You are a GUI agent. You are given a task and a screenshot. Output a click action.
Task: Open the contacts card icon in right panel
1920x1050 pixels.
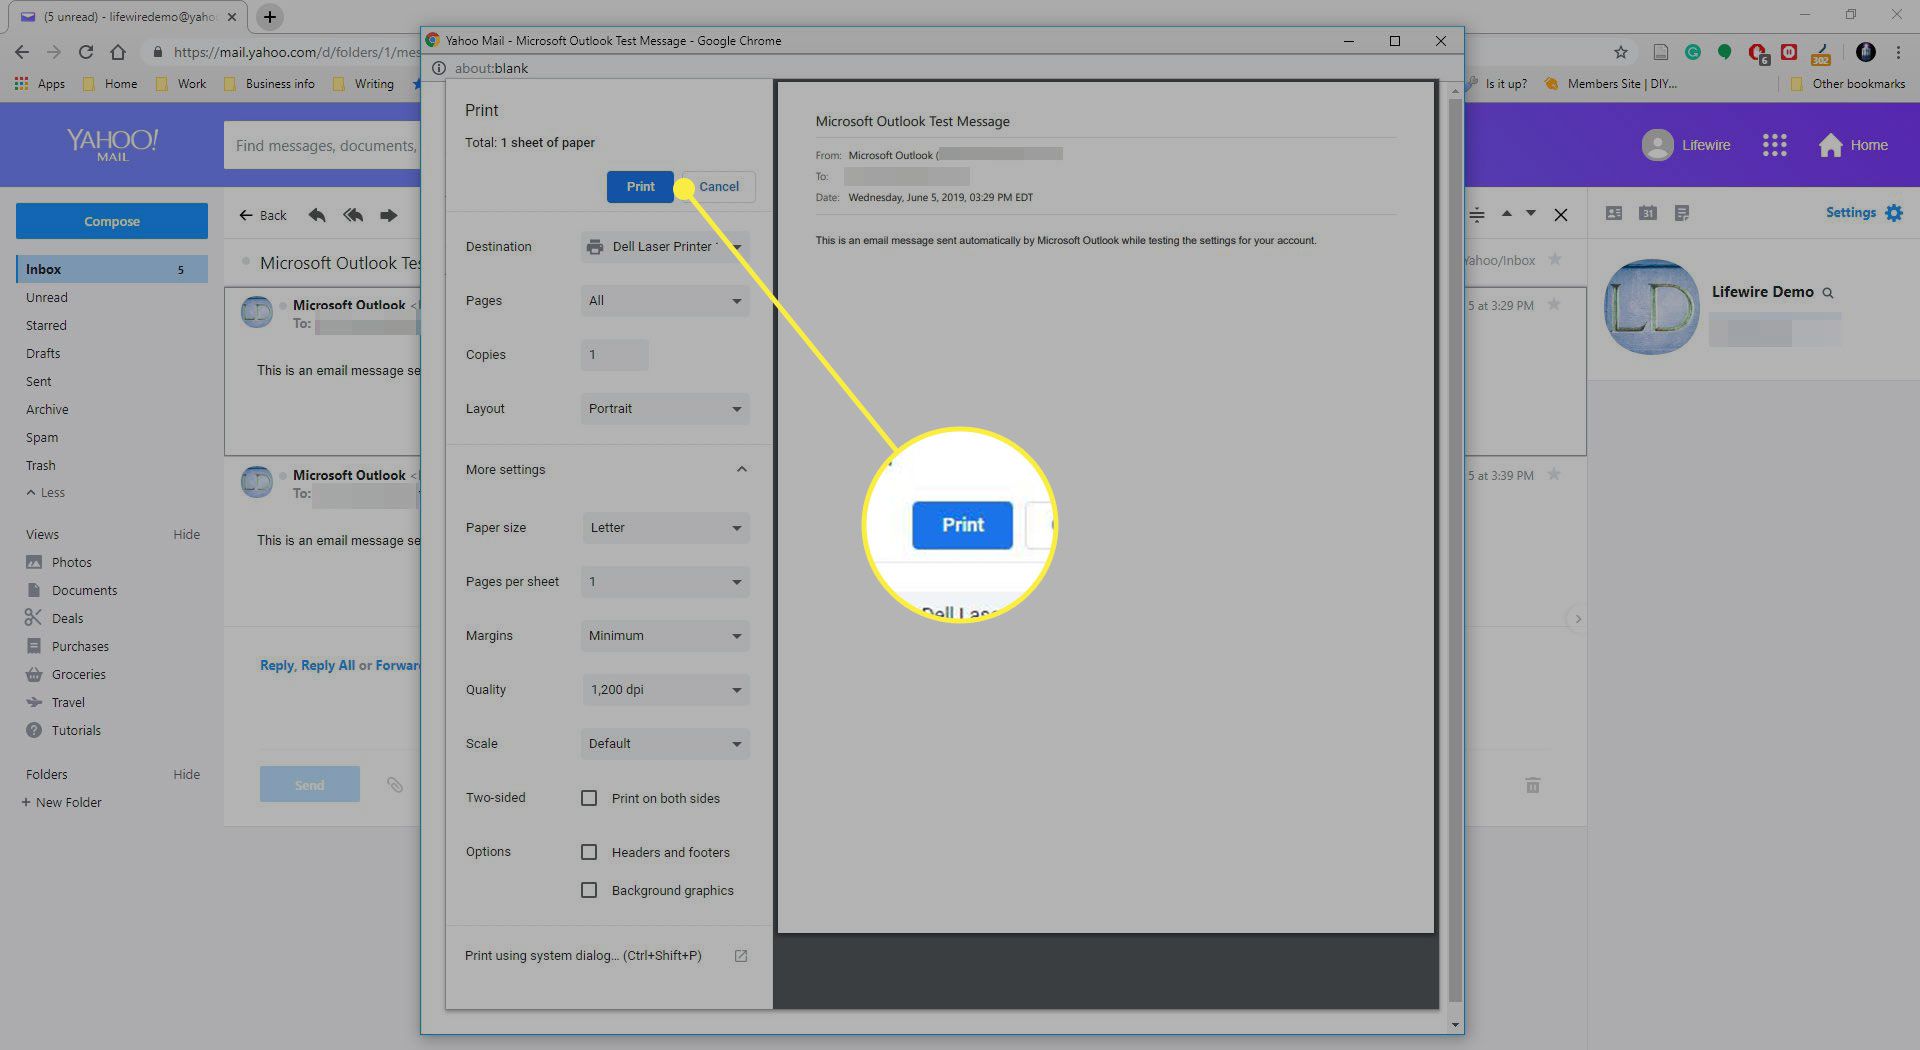pyautogui.click(x=1614, y=213)
